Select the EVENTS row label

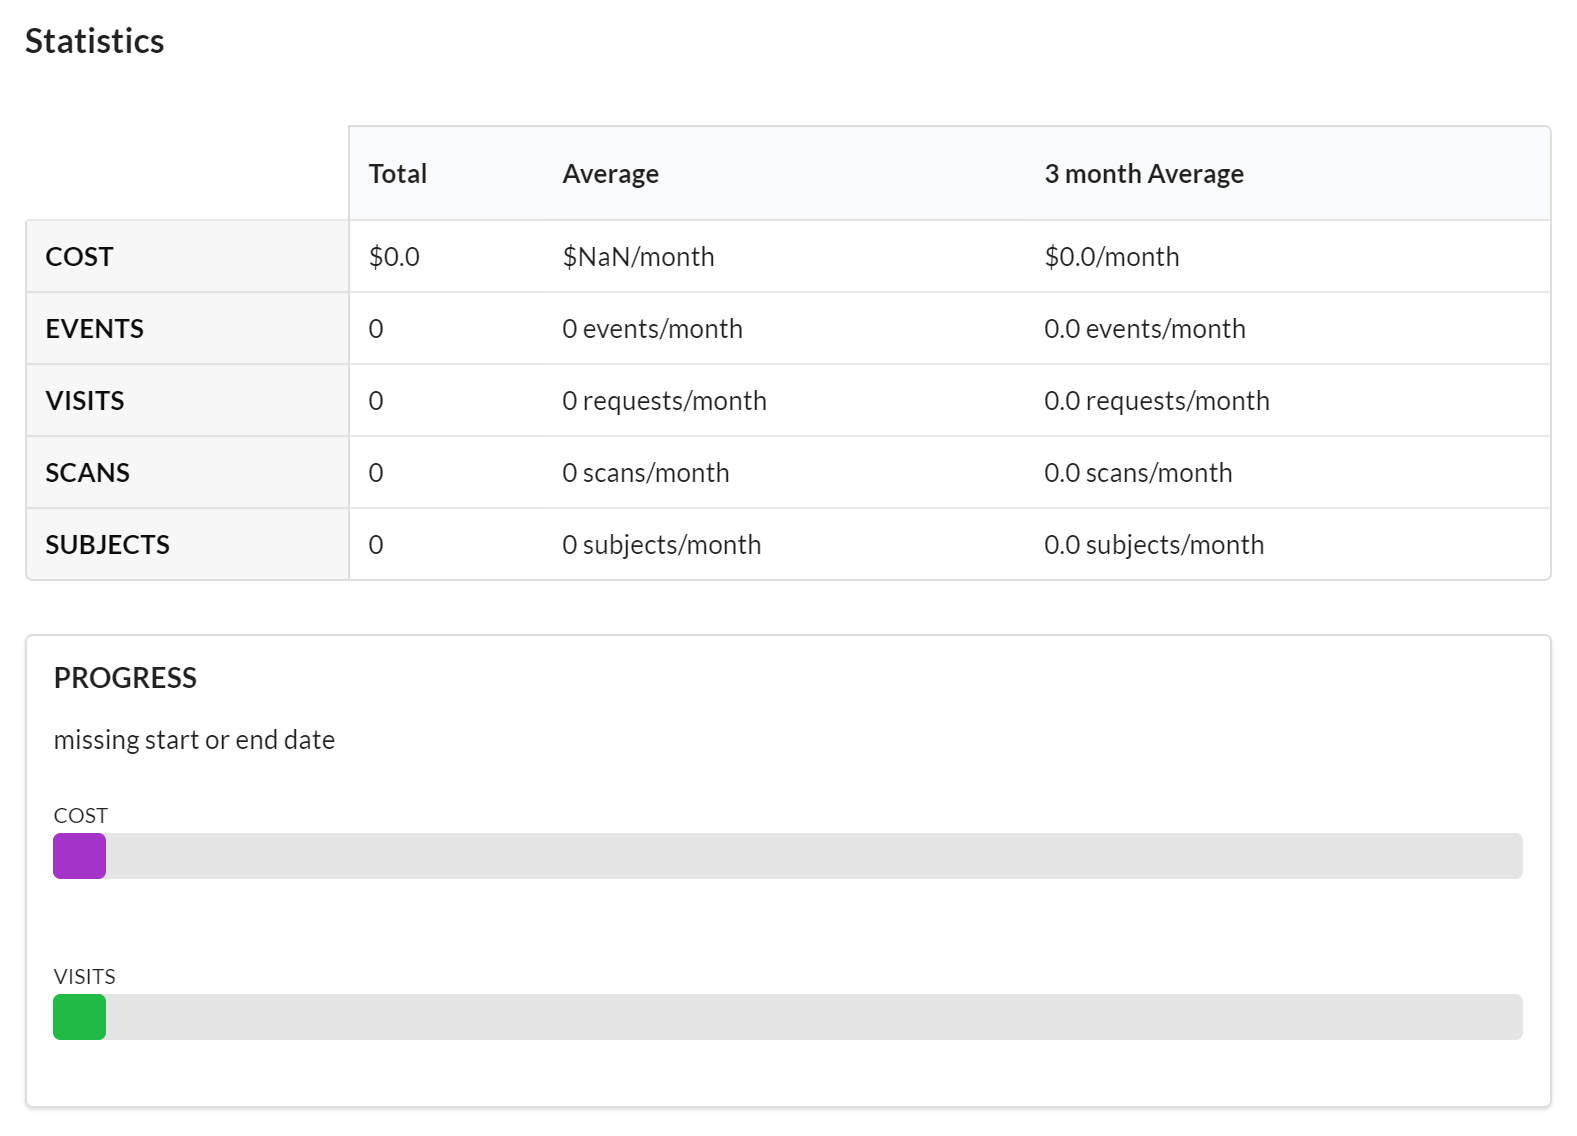(x=94, y=329)
